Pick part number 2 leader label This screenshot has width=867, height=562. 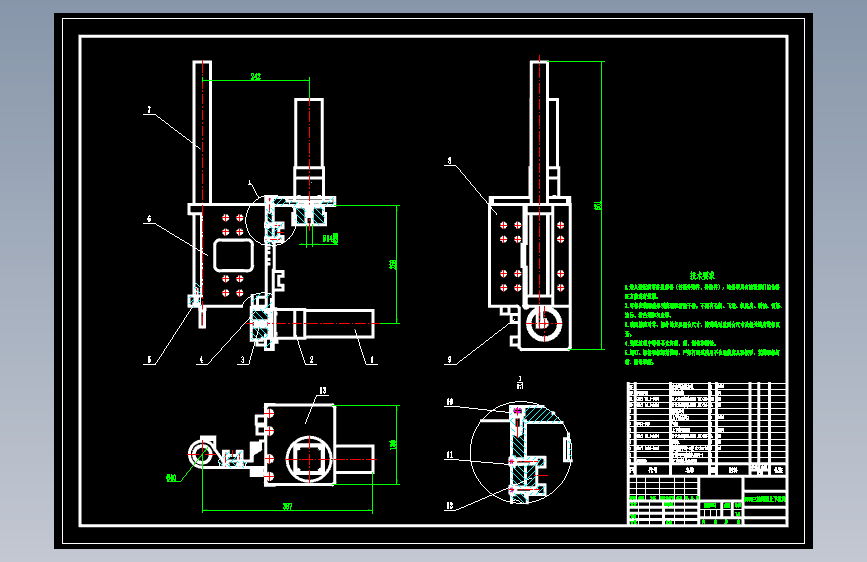pyautogui.click(x=311, y=360)
